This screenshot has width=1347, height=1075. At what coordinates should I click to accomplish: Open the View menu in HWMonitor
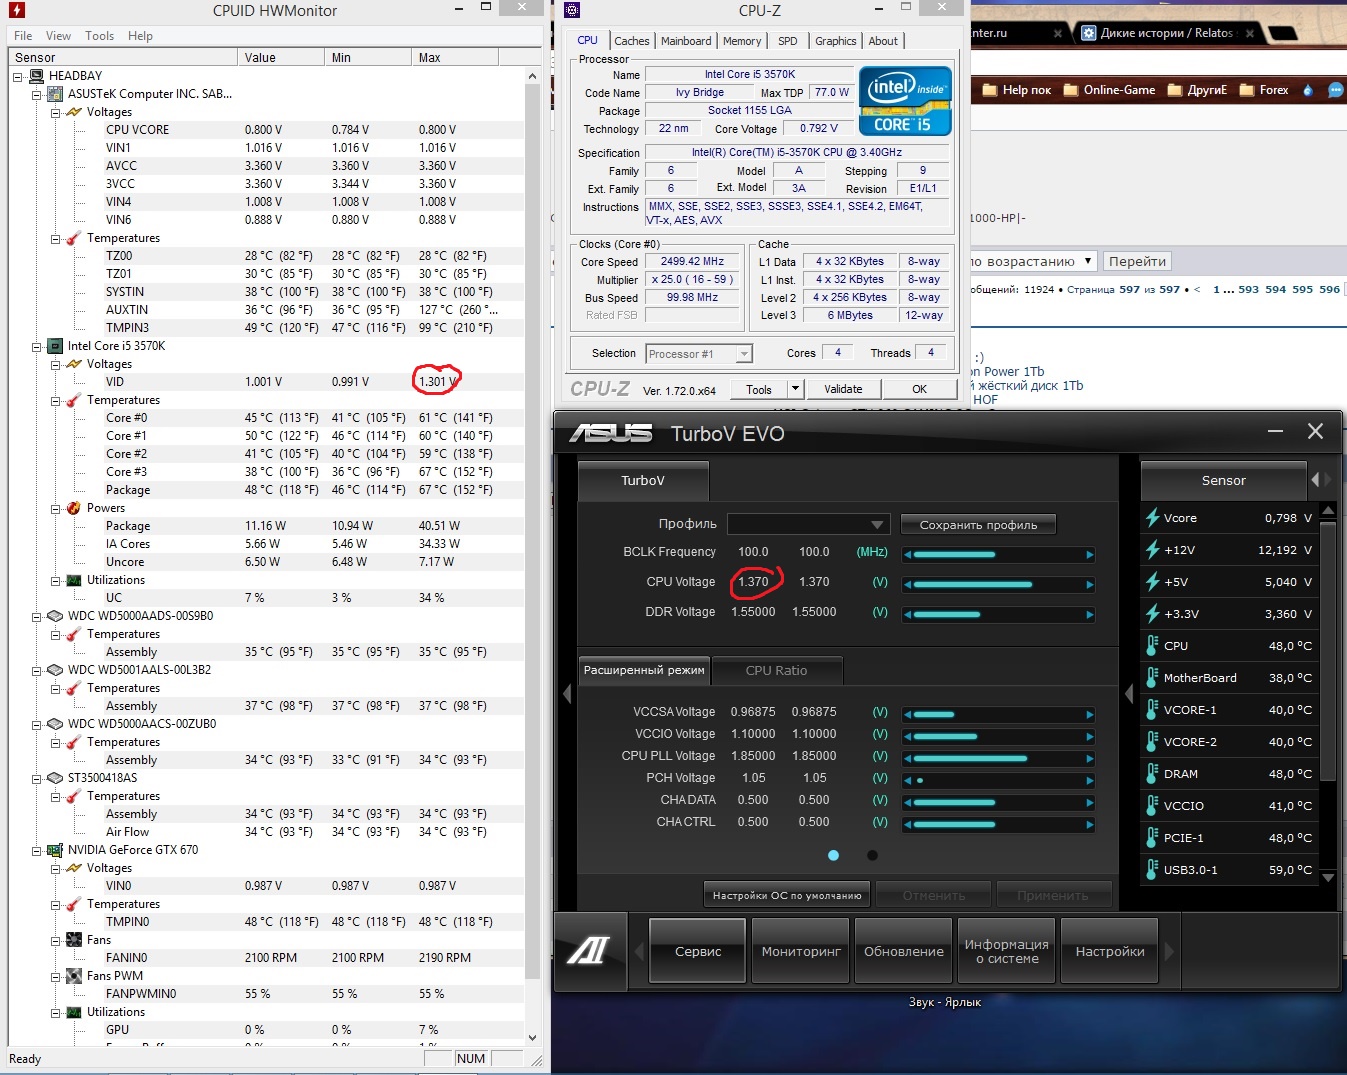(x=58, y=36)
